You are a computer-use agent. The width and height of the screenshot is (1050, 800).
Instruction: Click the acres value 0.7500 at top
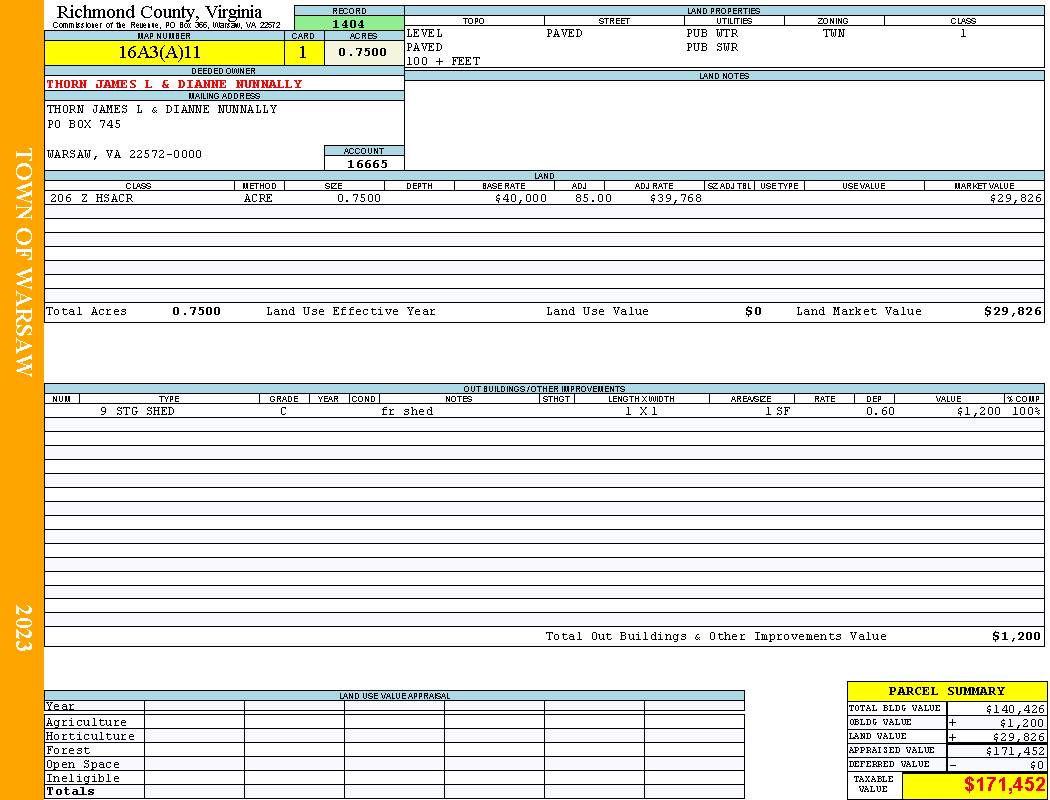362,52
